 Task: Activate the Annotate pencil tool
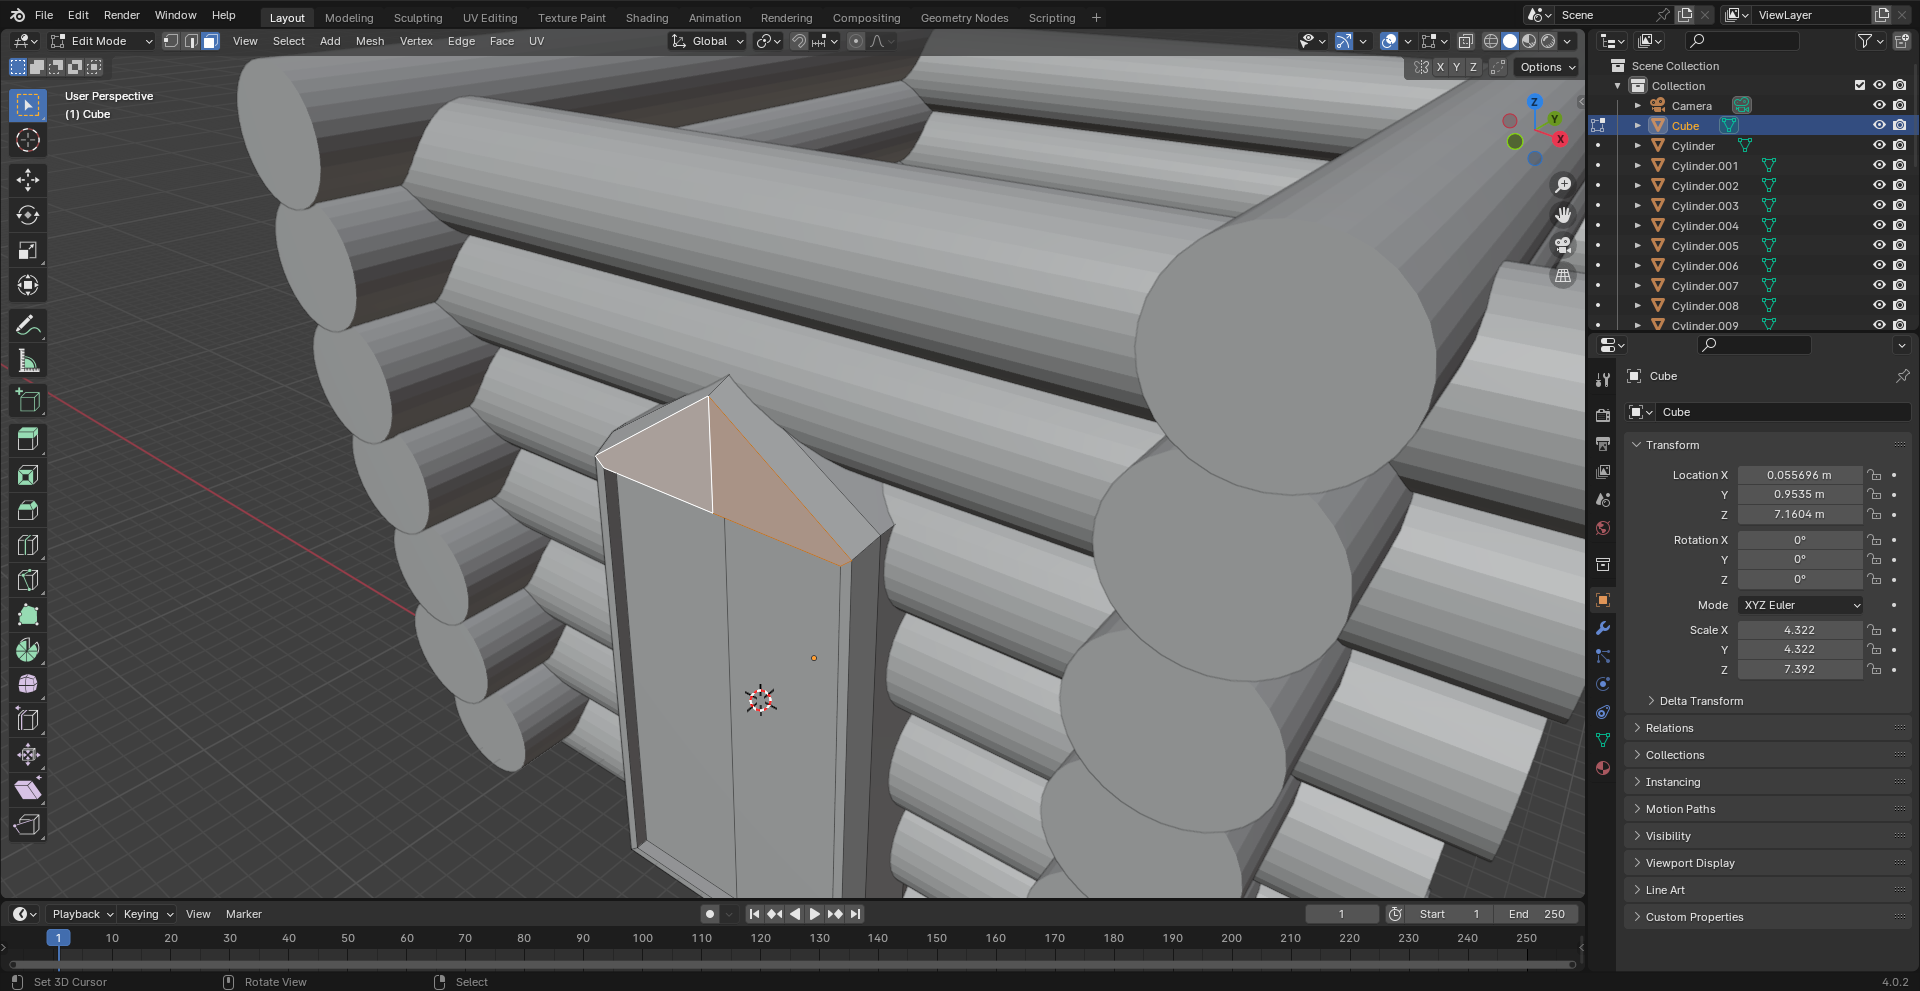[28, 326]
